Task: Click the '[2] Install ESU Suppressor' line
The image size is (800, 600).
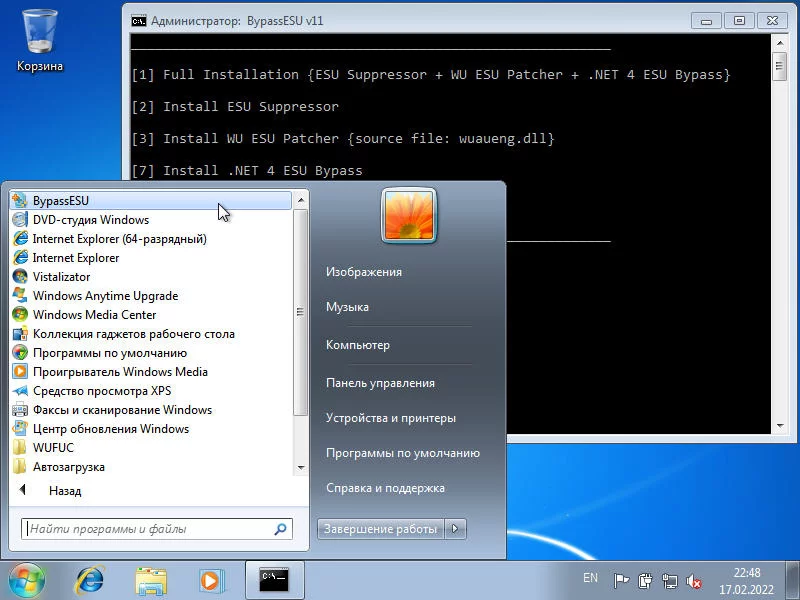Action: click(x=235, y=107)
